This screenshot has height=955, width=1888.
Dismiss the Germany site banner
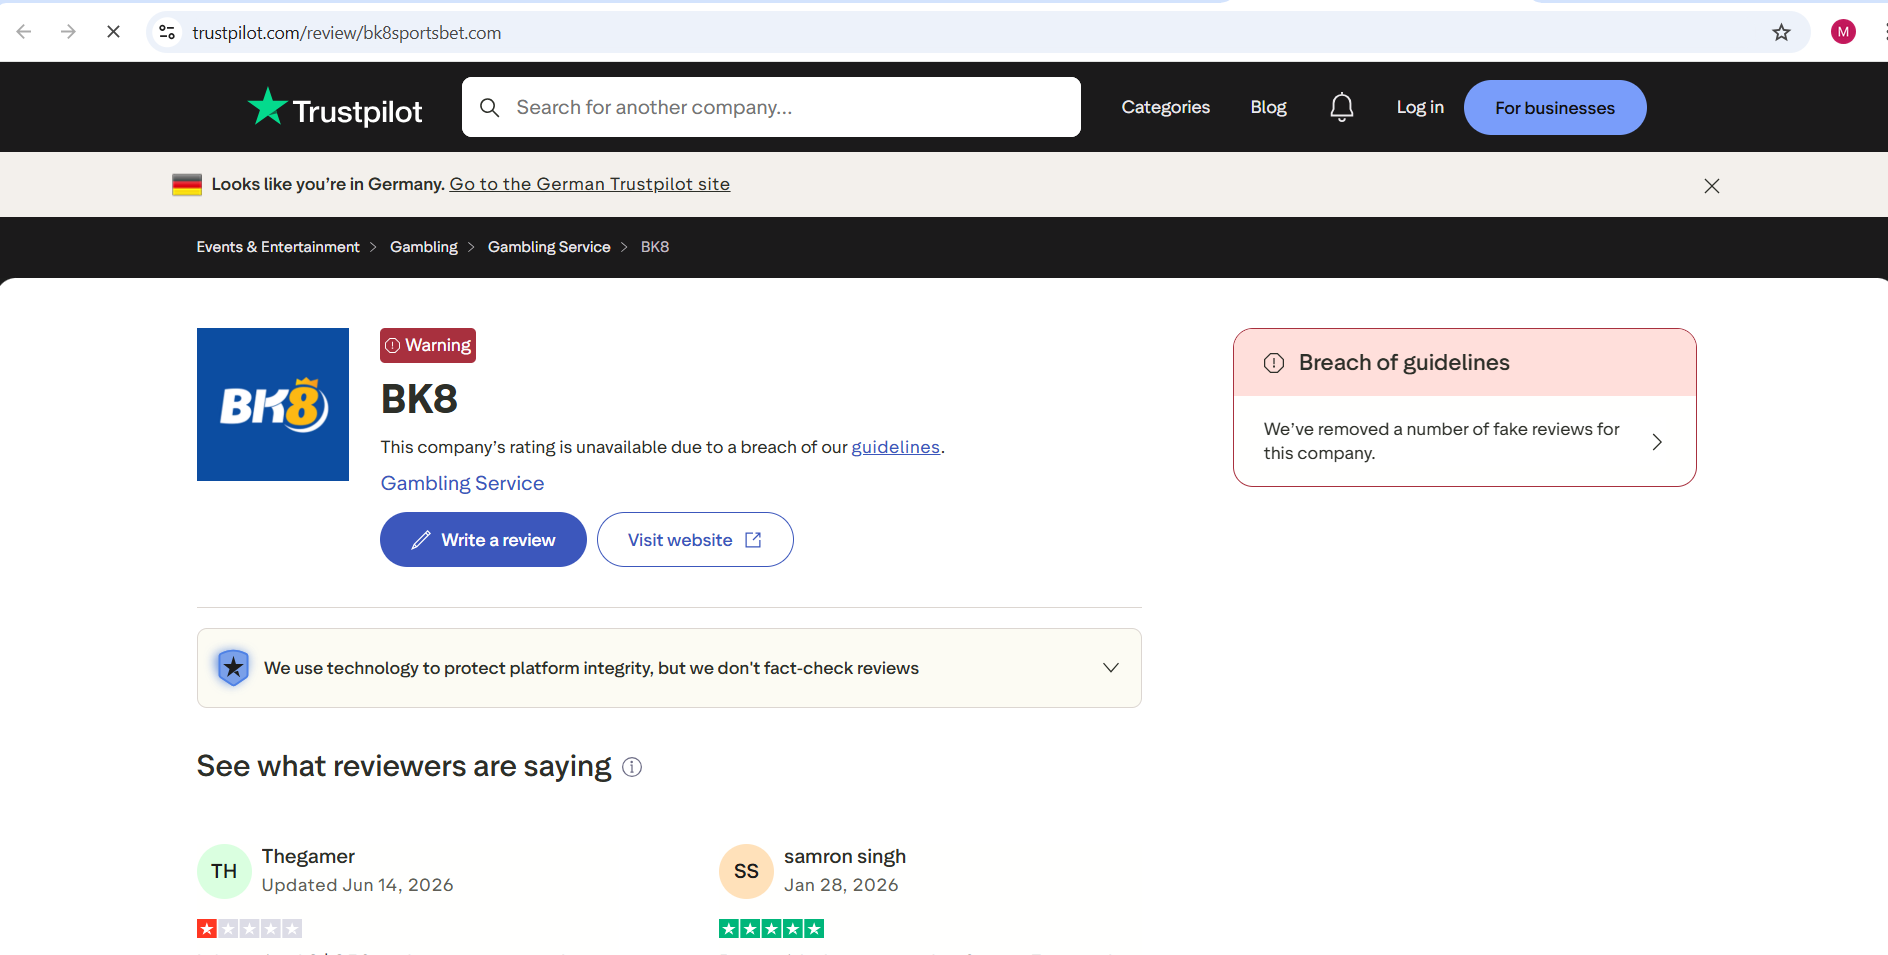tap(1711, 186)
